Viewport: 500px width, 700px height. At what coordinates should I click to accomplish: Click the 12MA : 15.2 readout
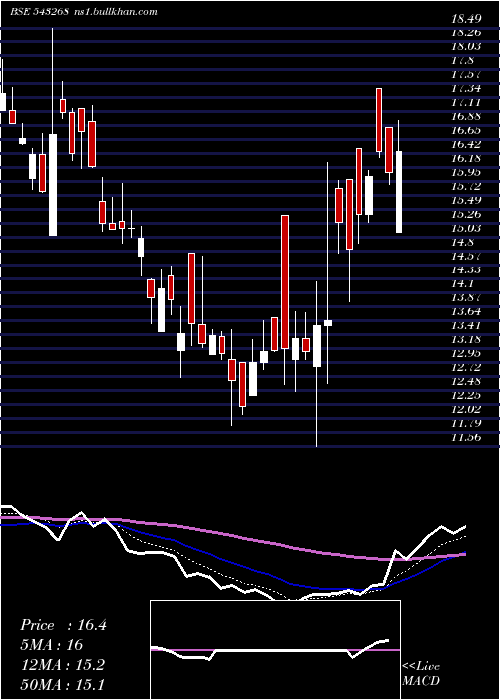[62, 665]
